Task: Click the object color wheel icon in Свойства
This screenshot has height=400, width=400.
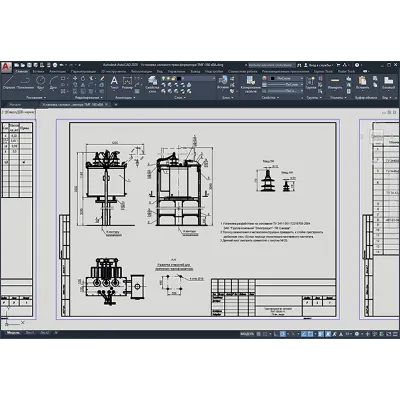Action: 264,78
